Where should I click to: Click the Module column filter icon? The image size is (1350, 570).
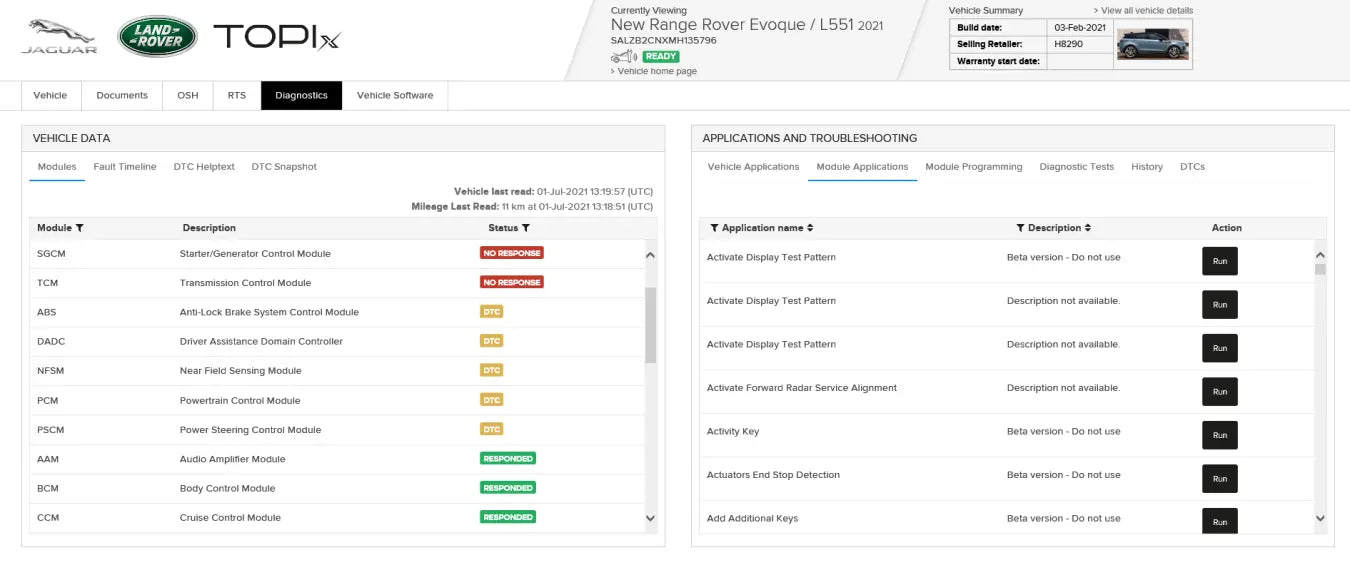click(x=80, y=228)
